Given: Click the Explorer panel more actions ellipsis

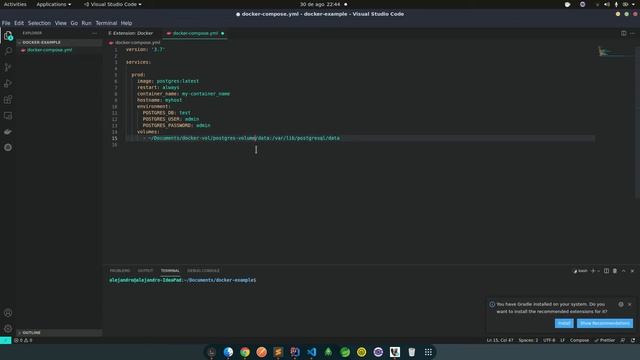Looking at the screenshot, I should (95, 33).
